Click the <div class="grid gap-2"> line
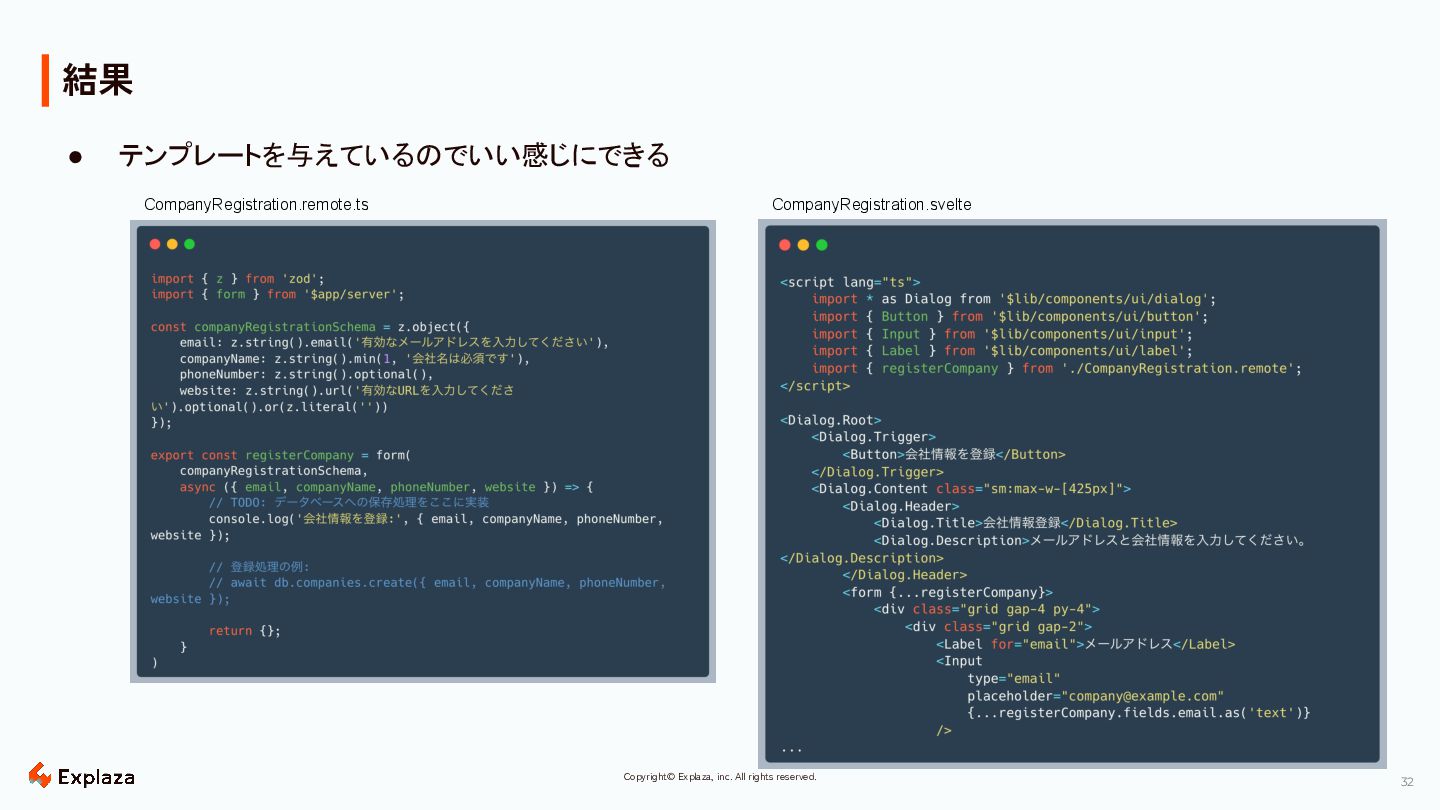Screen dimensions: 1440x810 [x=998, y=627]
